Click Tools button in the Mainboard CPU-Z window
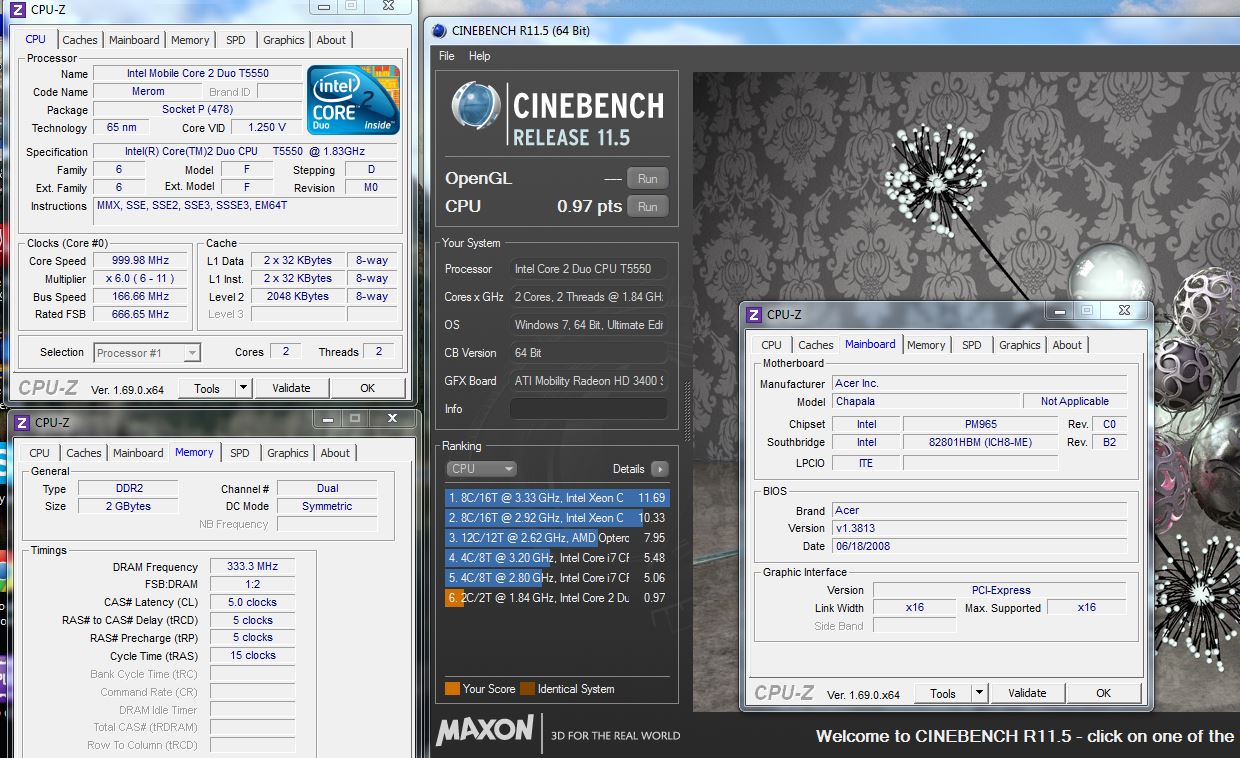 point(943,693)
